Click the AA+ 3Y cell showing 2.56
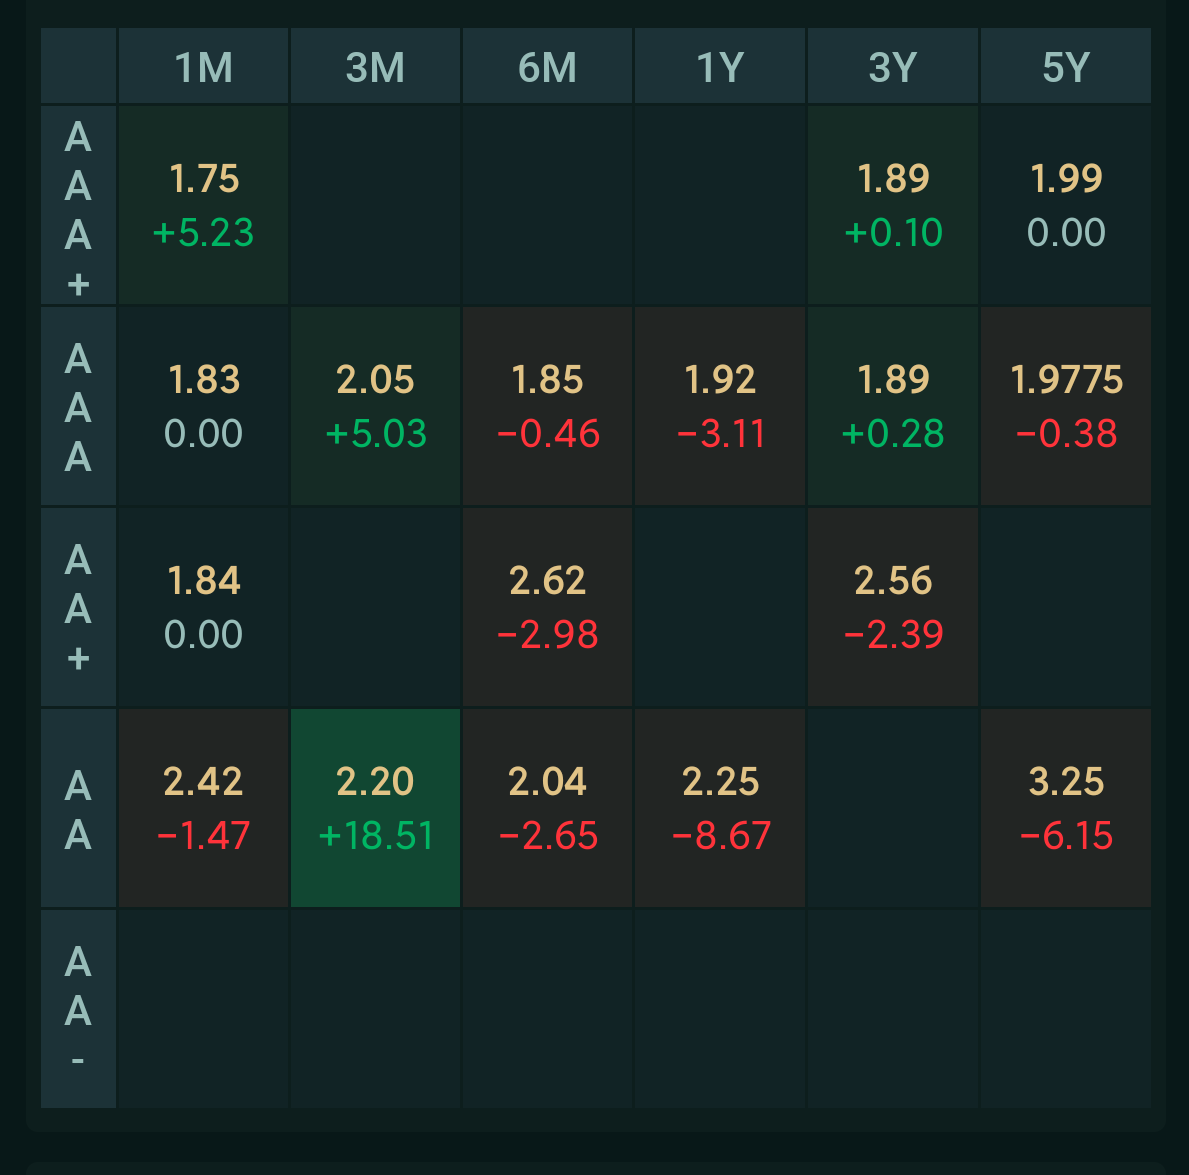Image resolution: width=1189 pixels, height=1175 pixels. (893, 607)
